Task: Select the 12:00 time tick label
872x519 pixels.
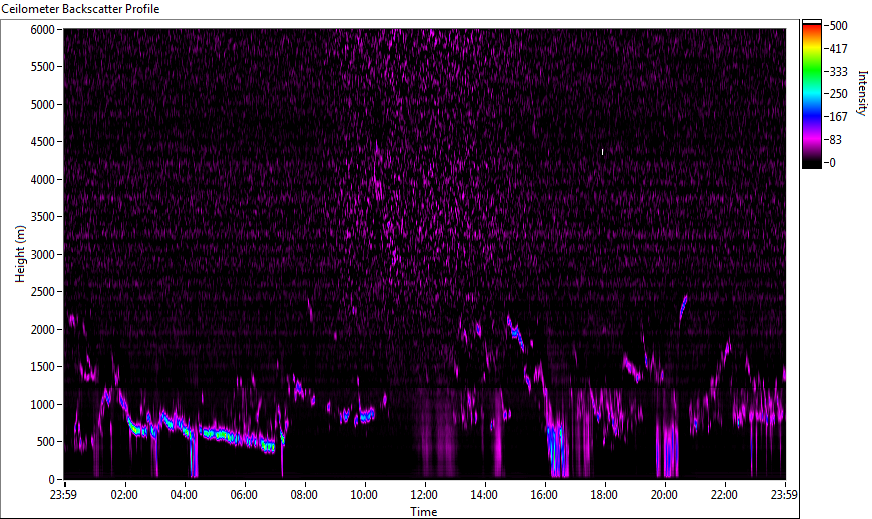Action: coord(424,495)
